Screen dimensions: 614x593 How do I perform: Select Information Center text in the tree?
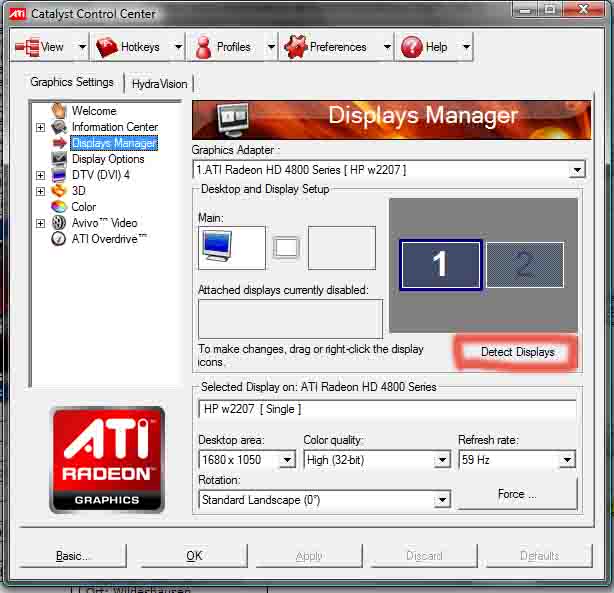click(x=115, y=127)
